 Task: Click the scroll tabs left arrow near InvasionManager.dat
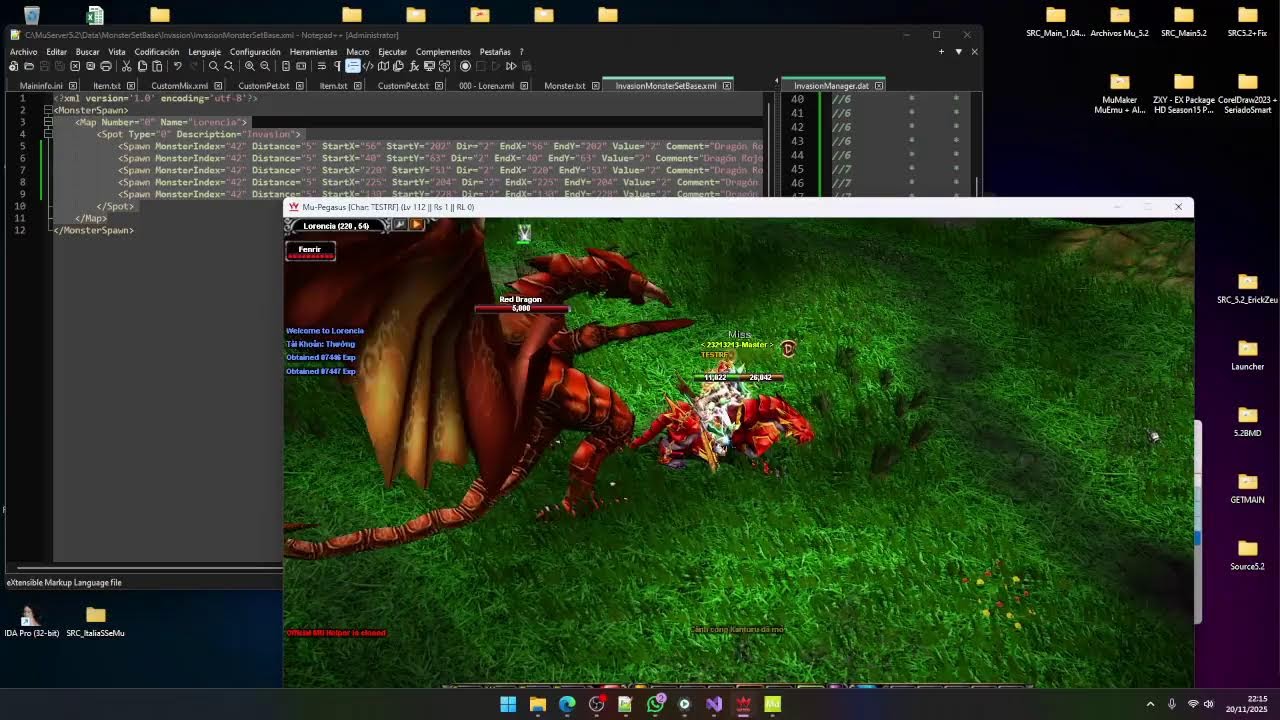click(776, 82)
